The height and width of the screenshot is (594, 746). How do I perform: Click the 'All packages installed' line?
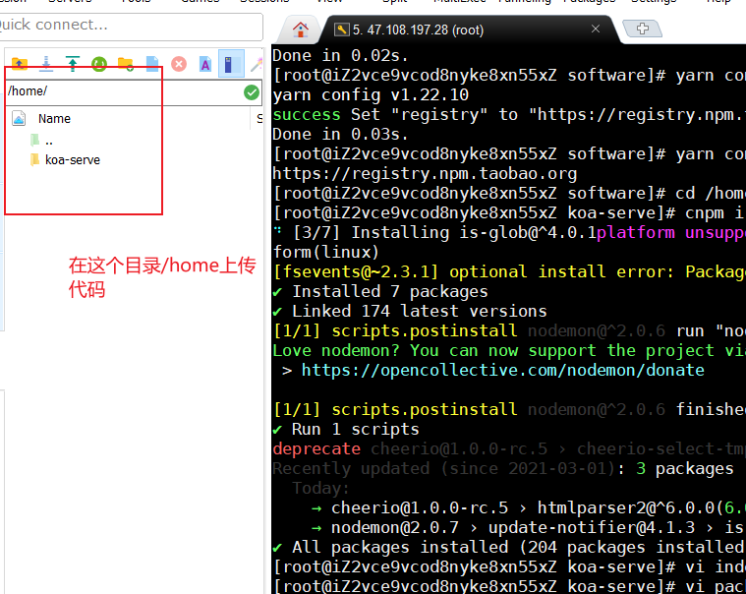pos(509,547)
